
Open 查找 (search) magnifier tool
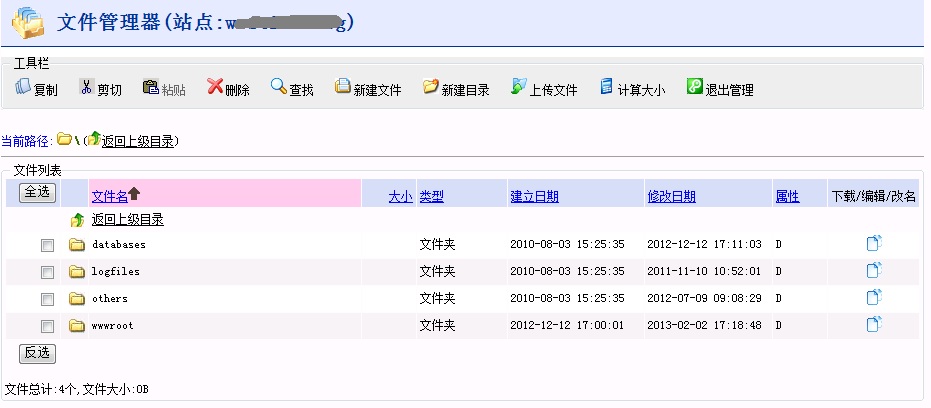click(278, 88)
